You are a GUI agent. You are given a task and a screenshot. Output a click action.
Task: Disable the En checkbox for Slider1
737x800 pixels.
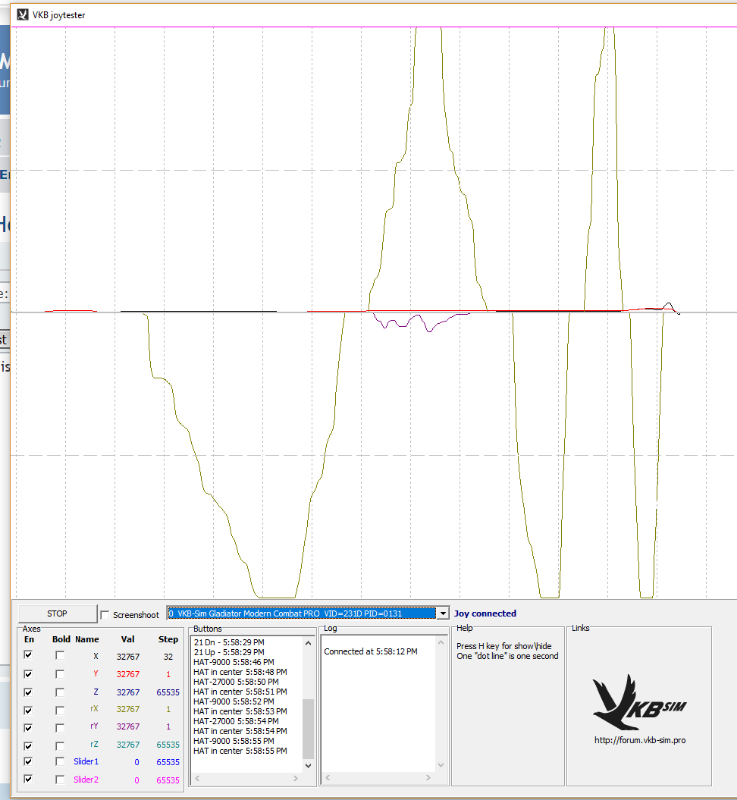[28, 761]
